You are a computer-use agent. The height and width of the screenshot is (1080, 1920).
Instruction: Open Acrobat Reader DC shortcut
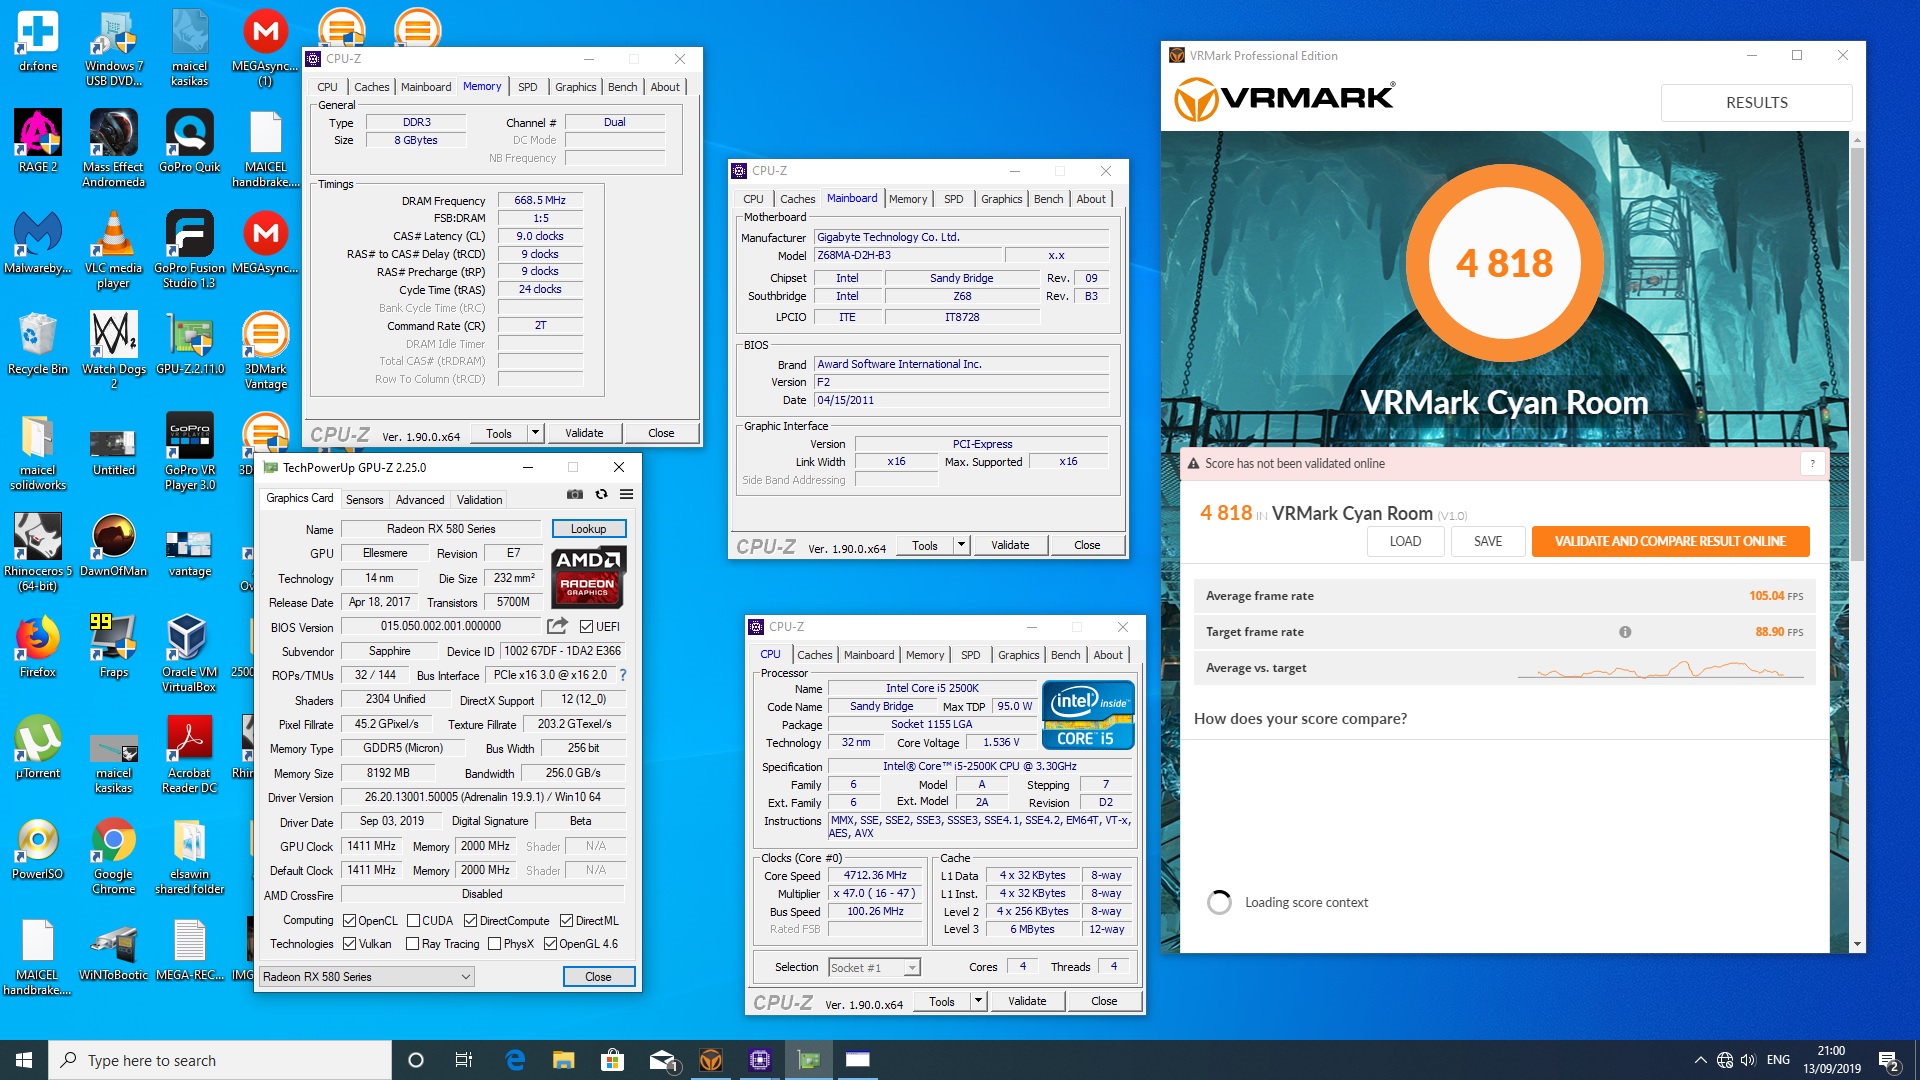pyautogui.click(x=189, y=754)
